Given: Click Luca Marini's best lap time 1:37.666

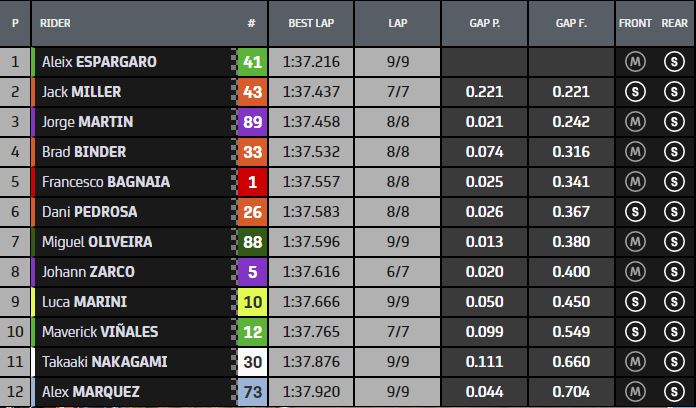Looking at the screenshot, I should 312,302.
